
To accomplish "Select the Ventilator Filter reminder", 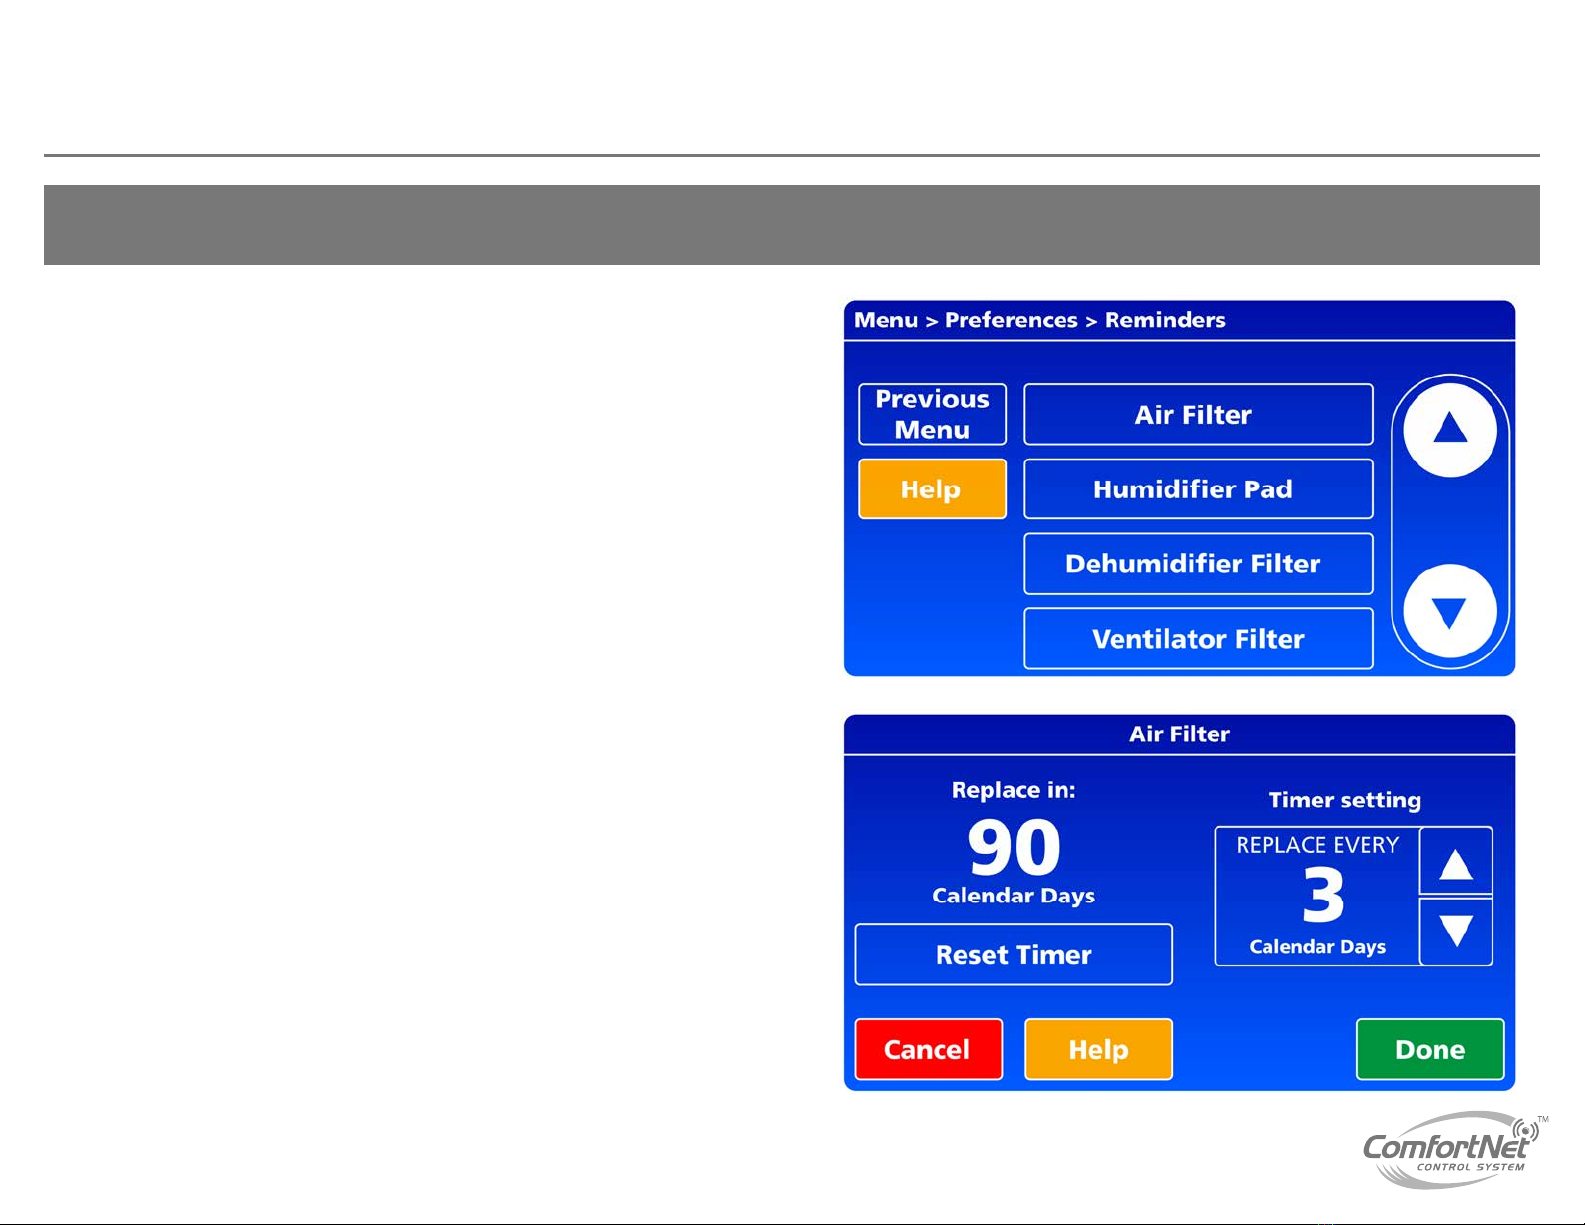I will click(x=1197, y=639).
